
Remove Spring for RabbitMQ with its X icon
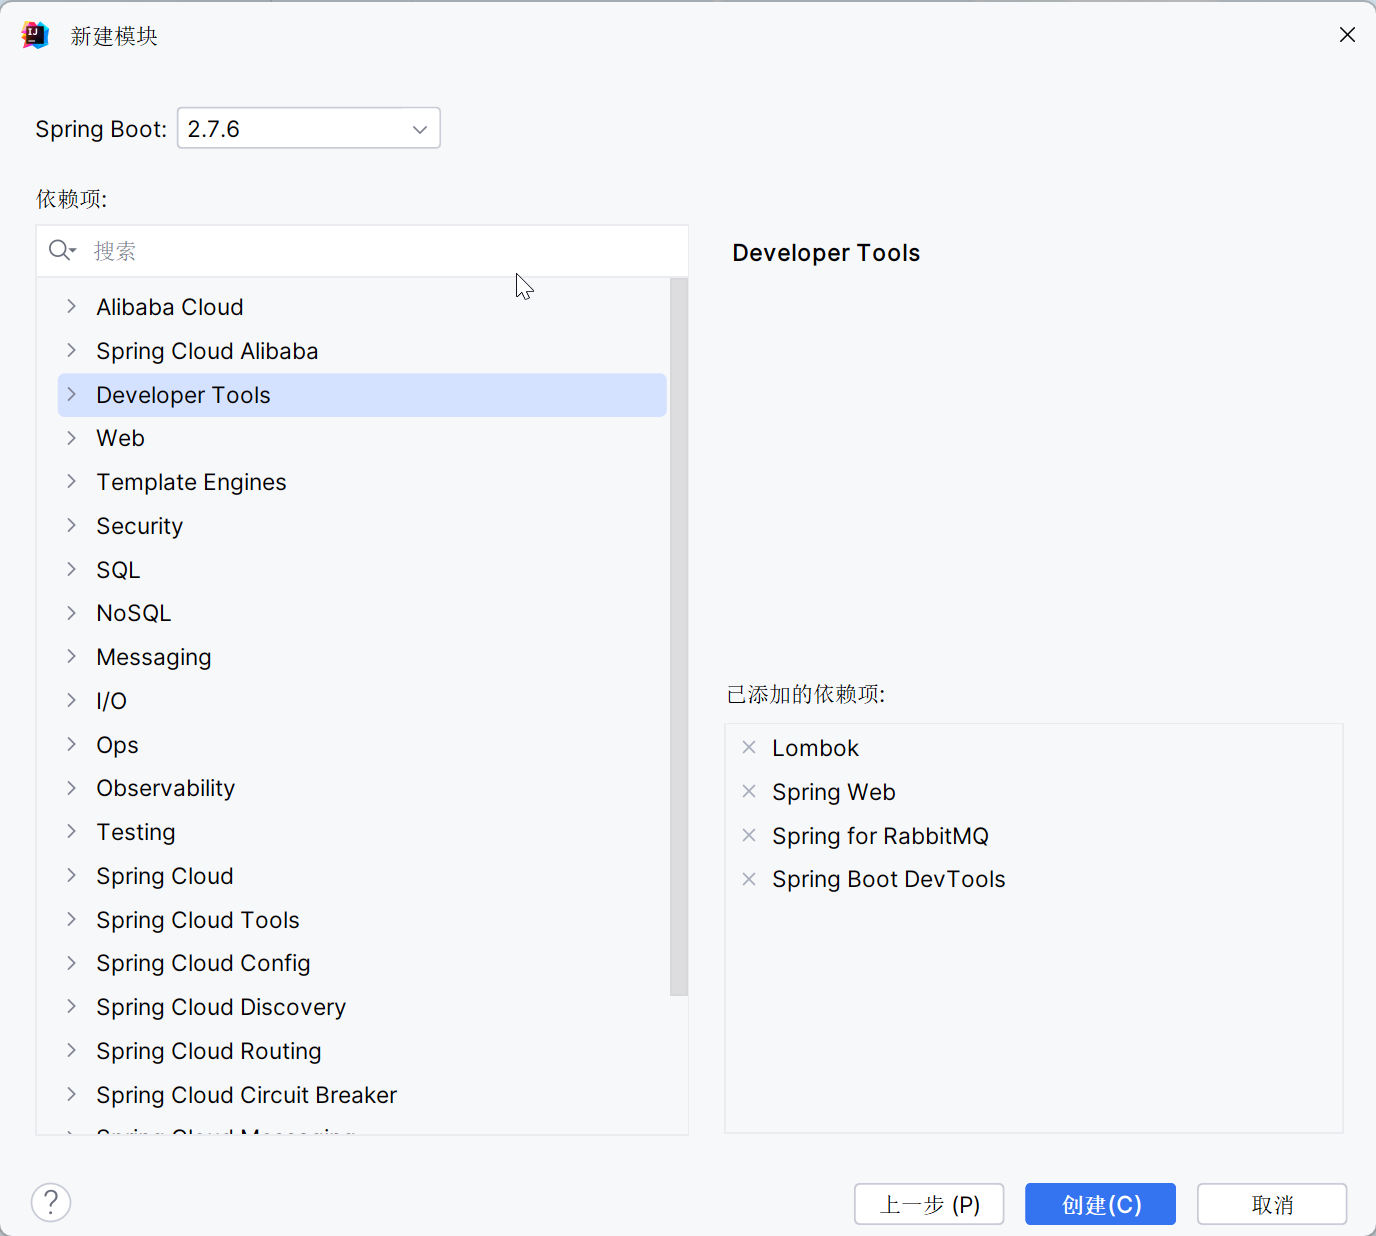749,835
